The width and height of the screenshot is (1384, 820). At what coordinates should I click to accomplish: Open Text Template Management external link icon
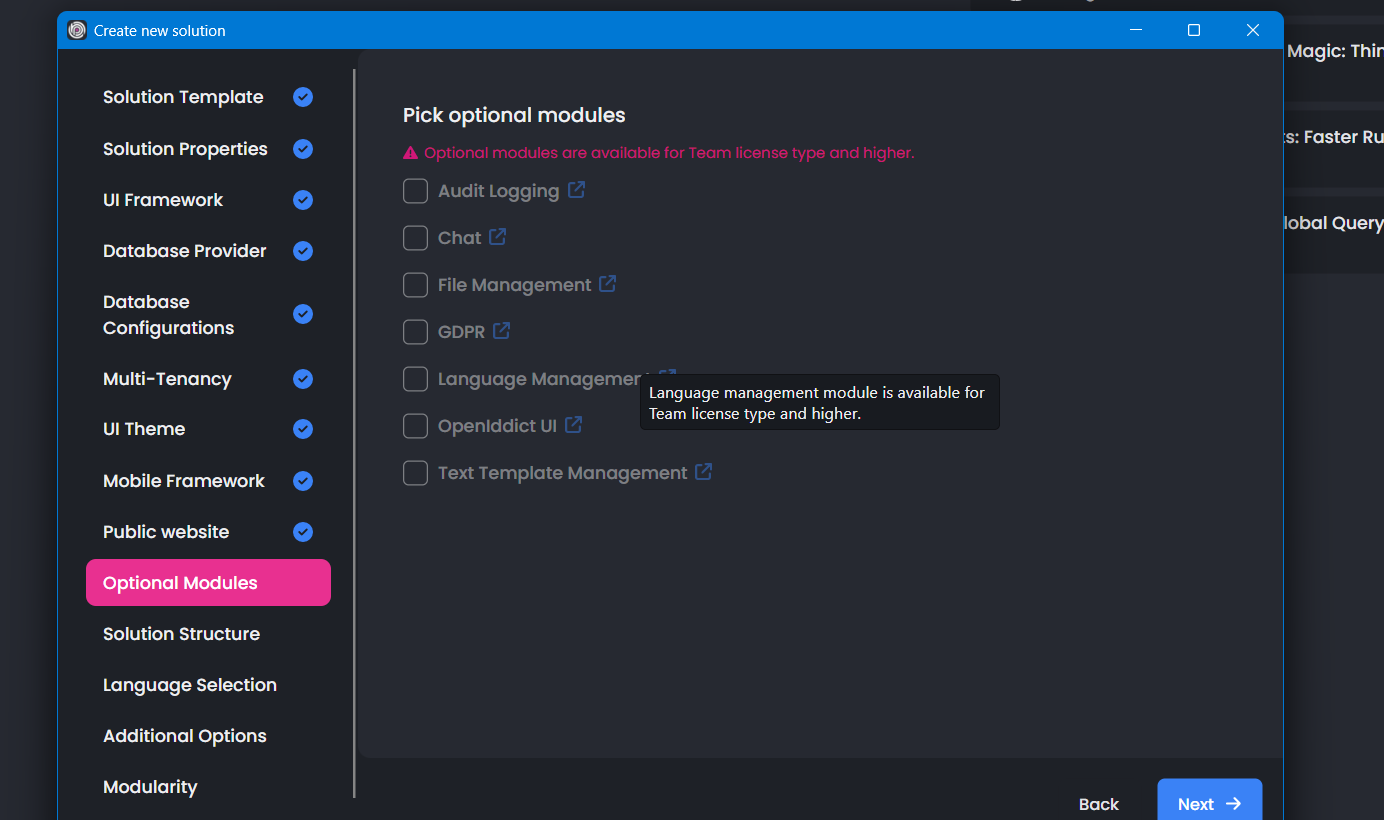(704, 472)
